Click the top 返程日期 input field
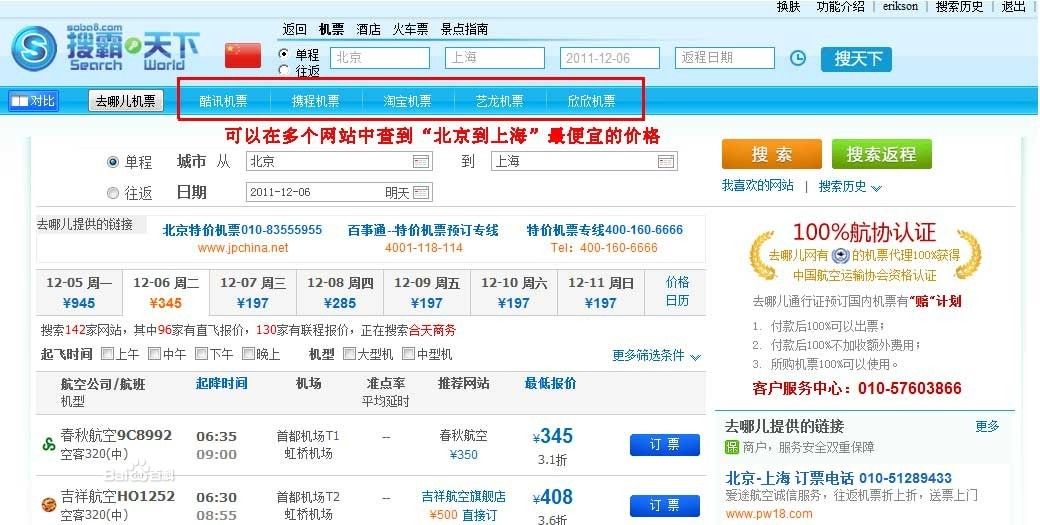 [x=724, y=58]
